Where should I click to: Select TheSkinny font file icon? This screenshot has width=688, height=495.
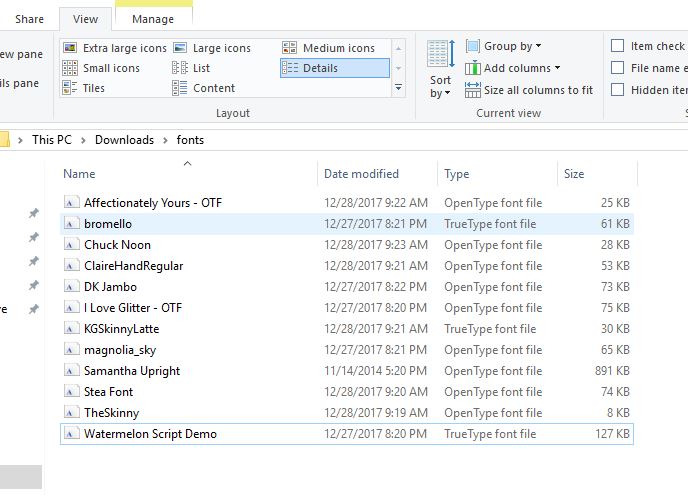click(71, 413)
